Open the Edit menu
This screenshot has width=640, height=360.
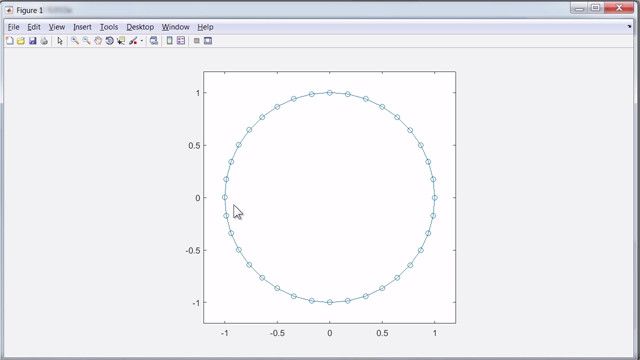[x=34, y=27]
